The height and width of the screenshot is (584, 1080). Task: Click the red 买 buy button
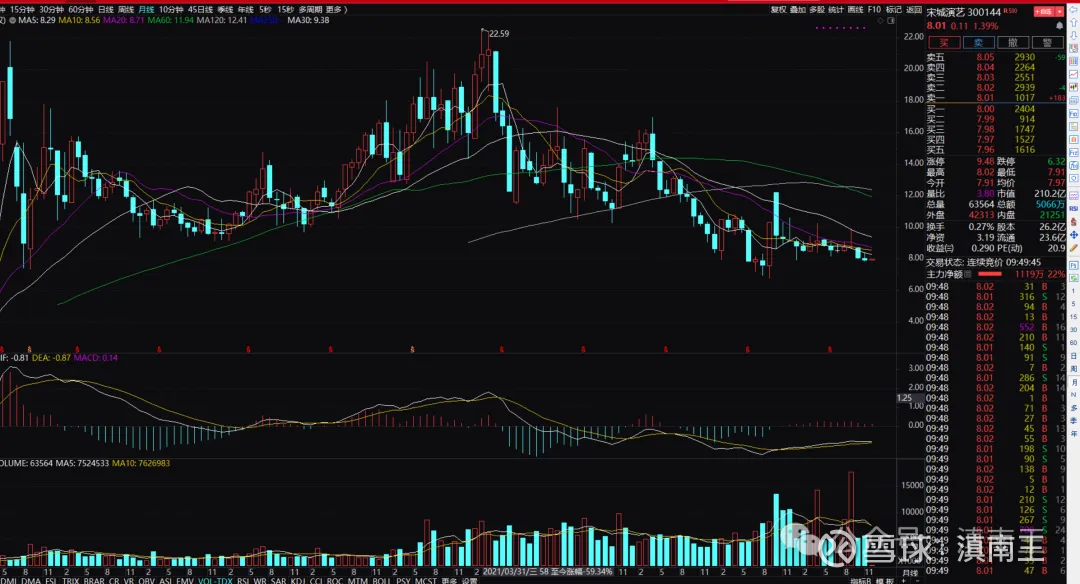[944, 43]
